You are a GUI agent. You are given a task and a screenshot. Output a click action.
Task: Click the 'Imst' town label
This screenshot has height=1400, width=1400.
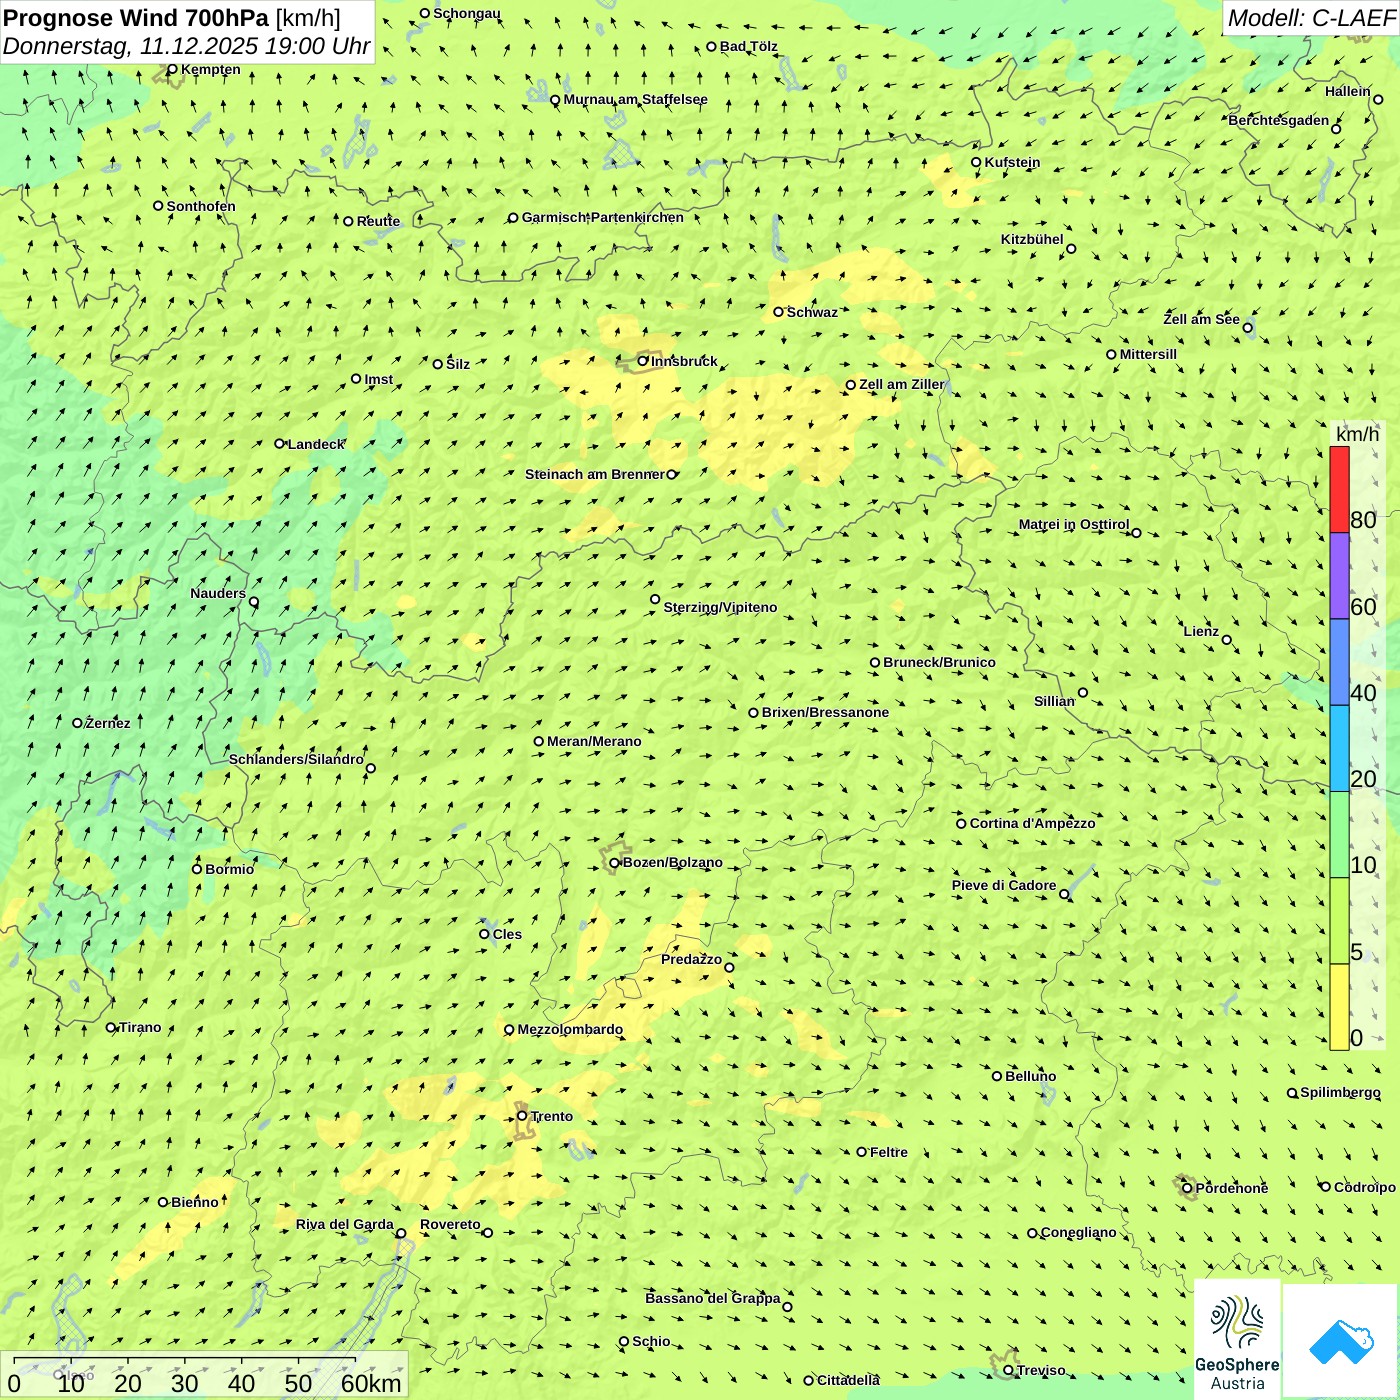[378, 379]
